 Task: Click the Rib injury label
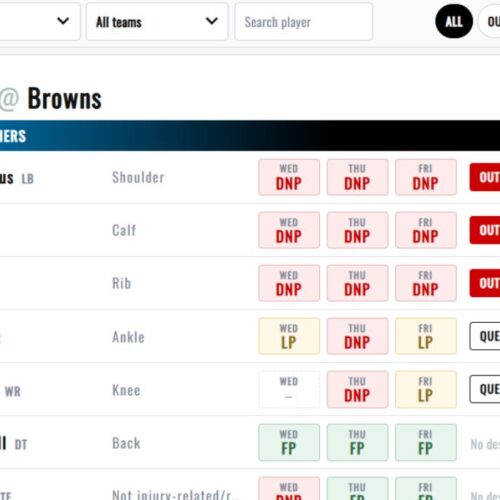121,283
